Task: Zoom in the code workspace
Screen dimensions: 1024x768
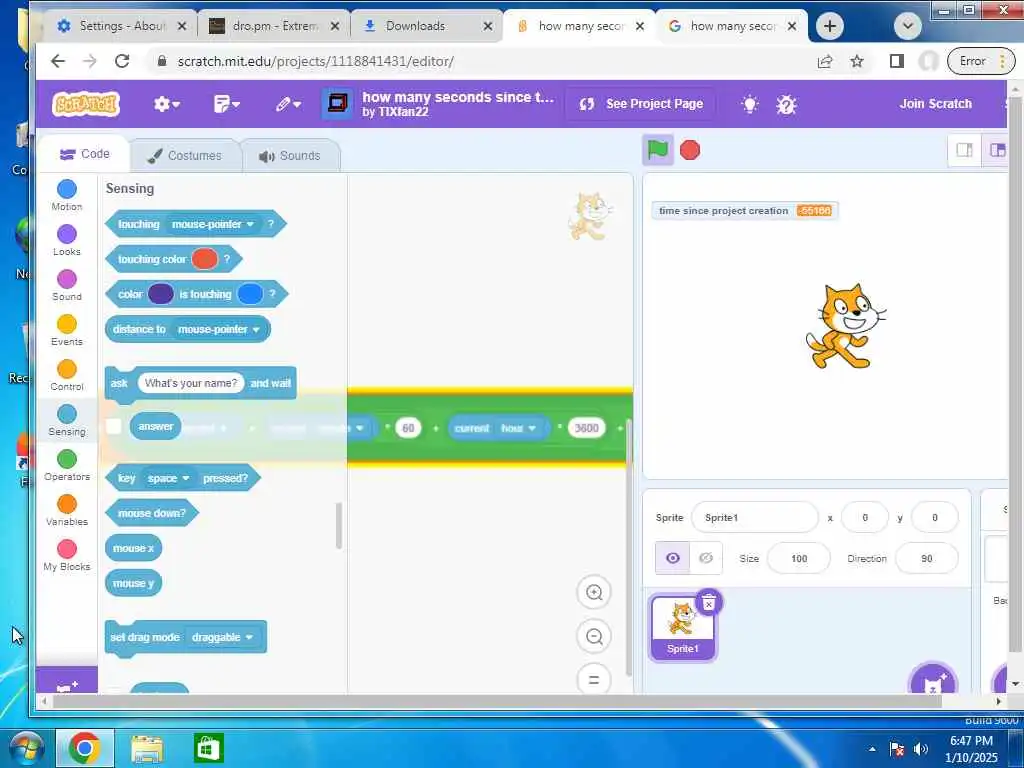Action: [x=594, y=592]
